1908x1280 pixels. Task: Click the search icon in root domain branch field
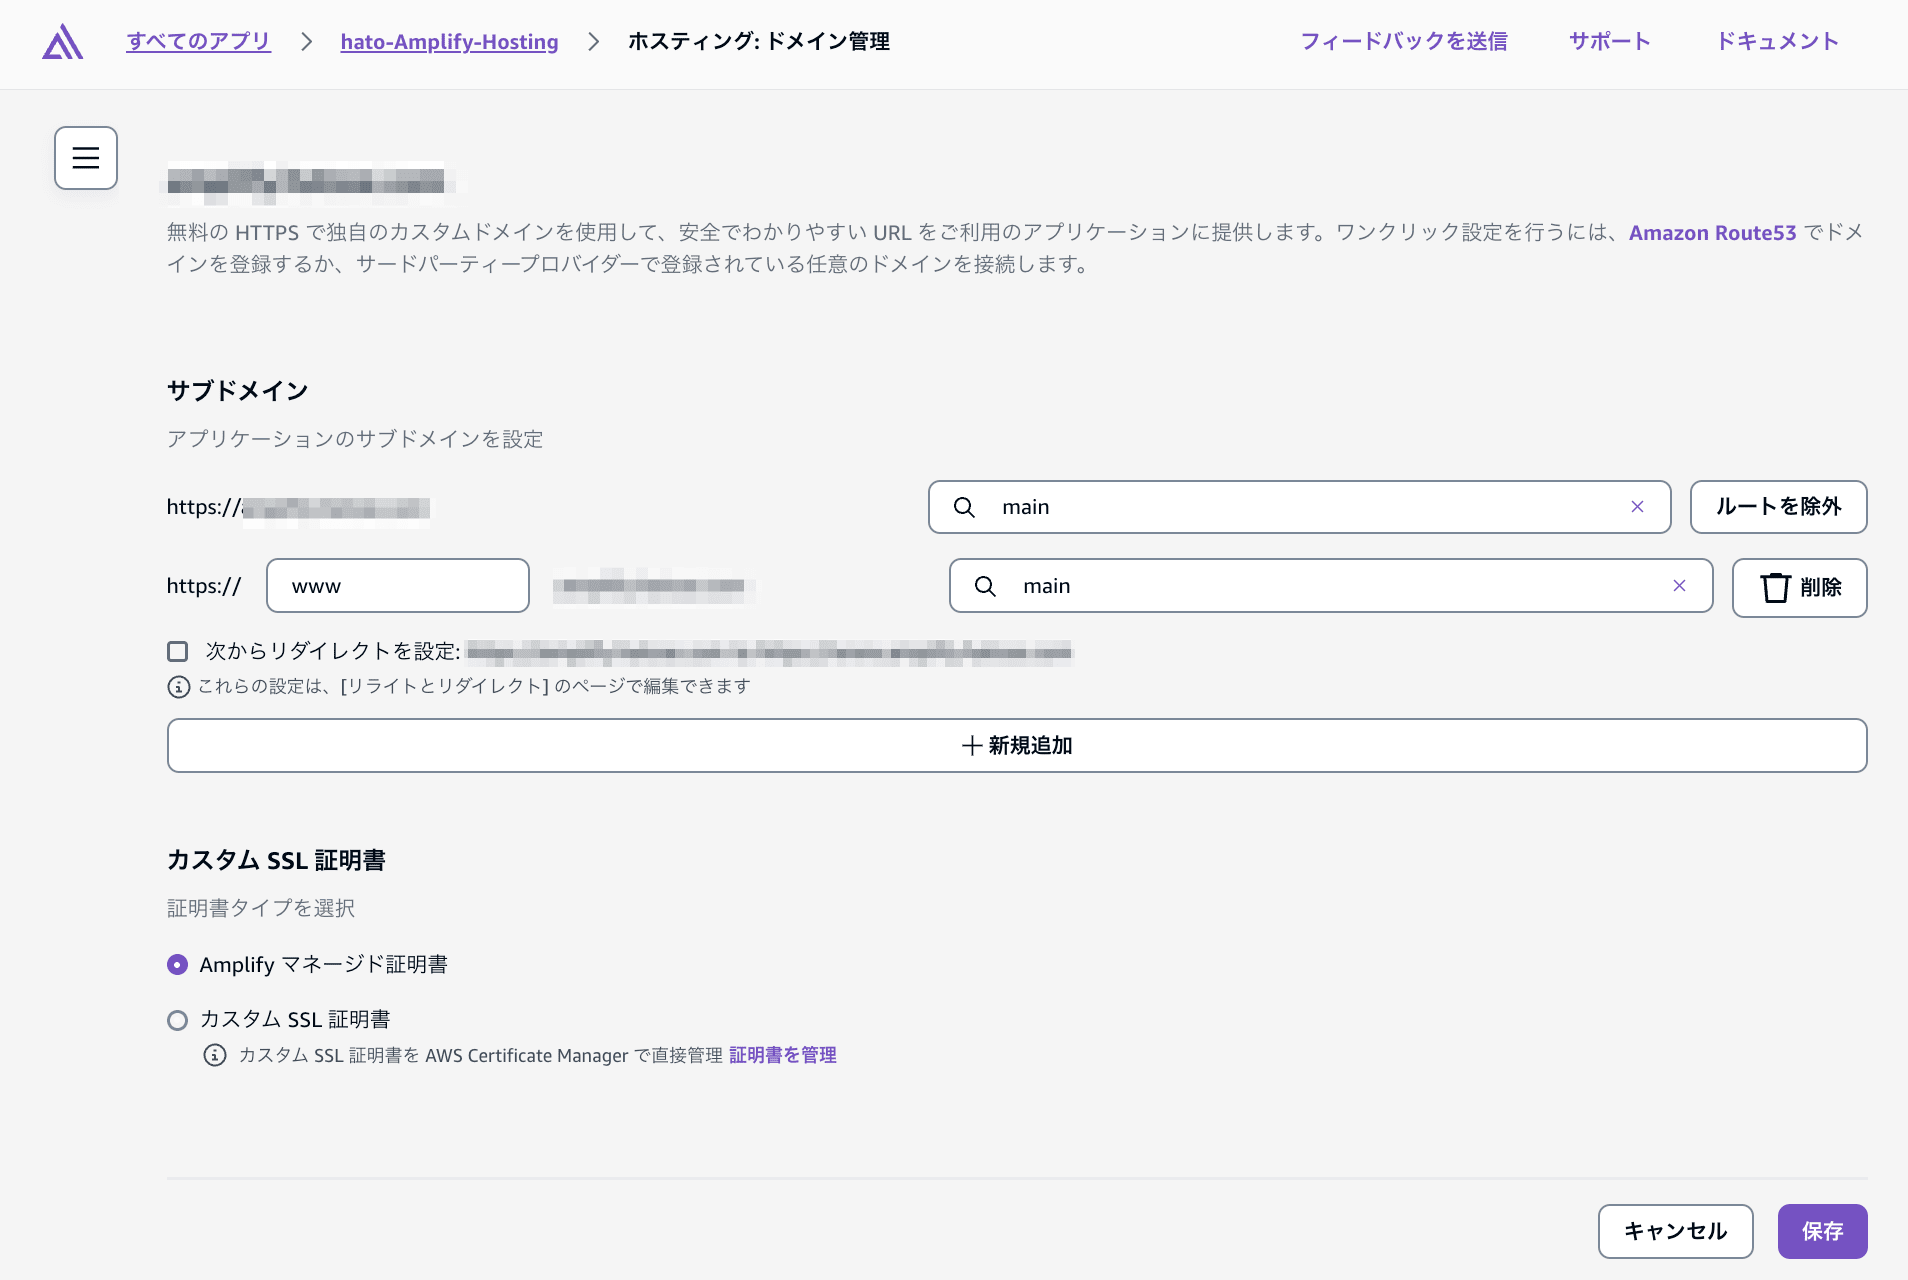pos(964,507)
